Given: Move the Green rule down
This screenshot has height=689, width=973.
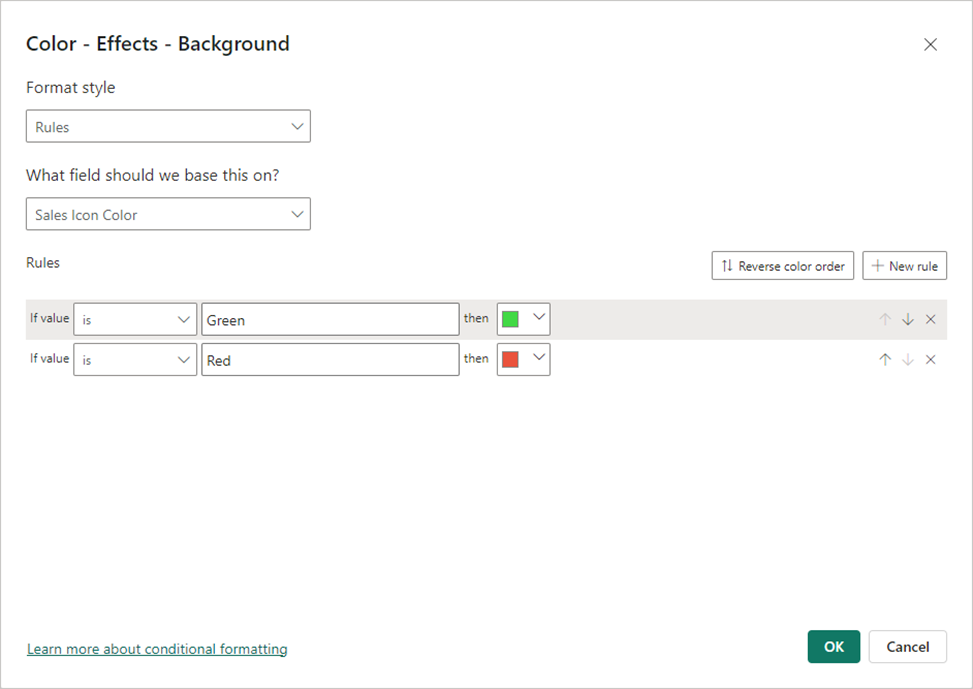Looking at the screenshot, I should tap(907, 320).
